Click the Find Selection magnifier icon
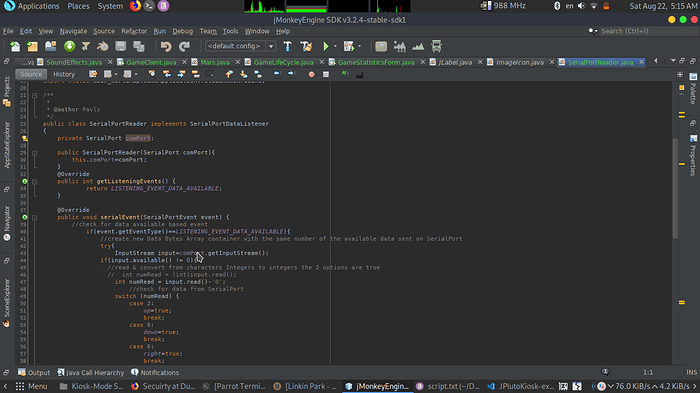 pos(152,74)
